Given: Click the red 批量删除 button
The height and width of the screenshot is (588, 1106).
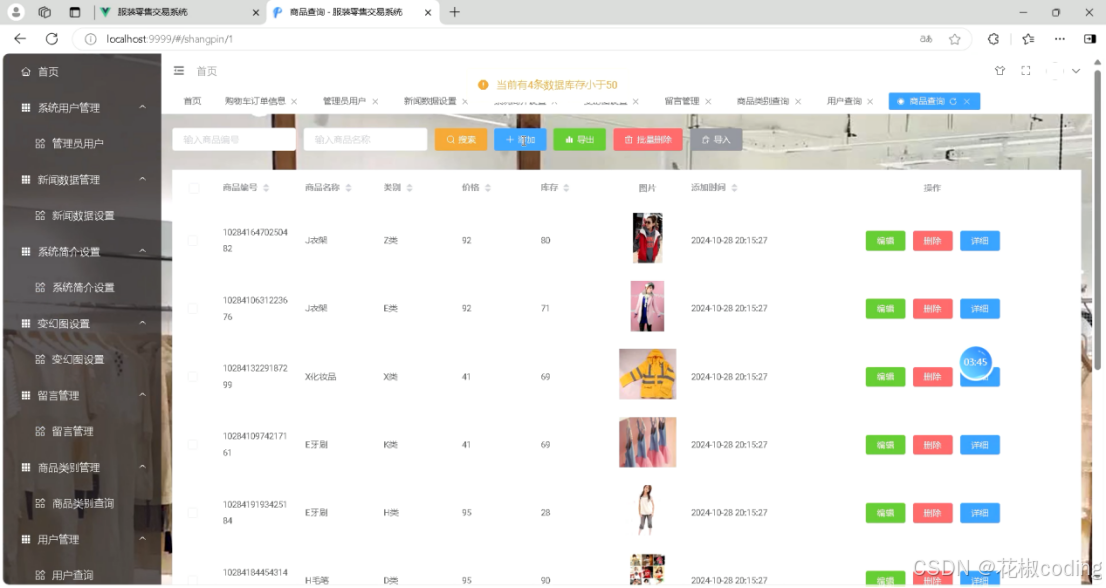Looking at the screenshot, I should 648,140.
